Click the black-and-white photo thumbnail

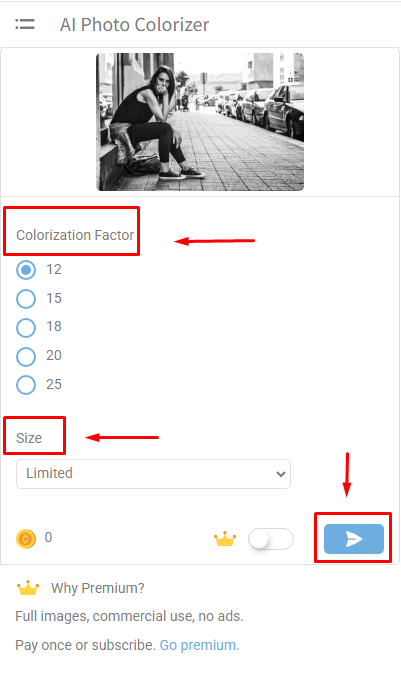pyautogui.click(x=200, y=122)
